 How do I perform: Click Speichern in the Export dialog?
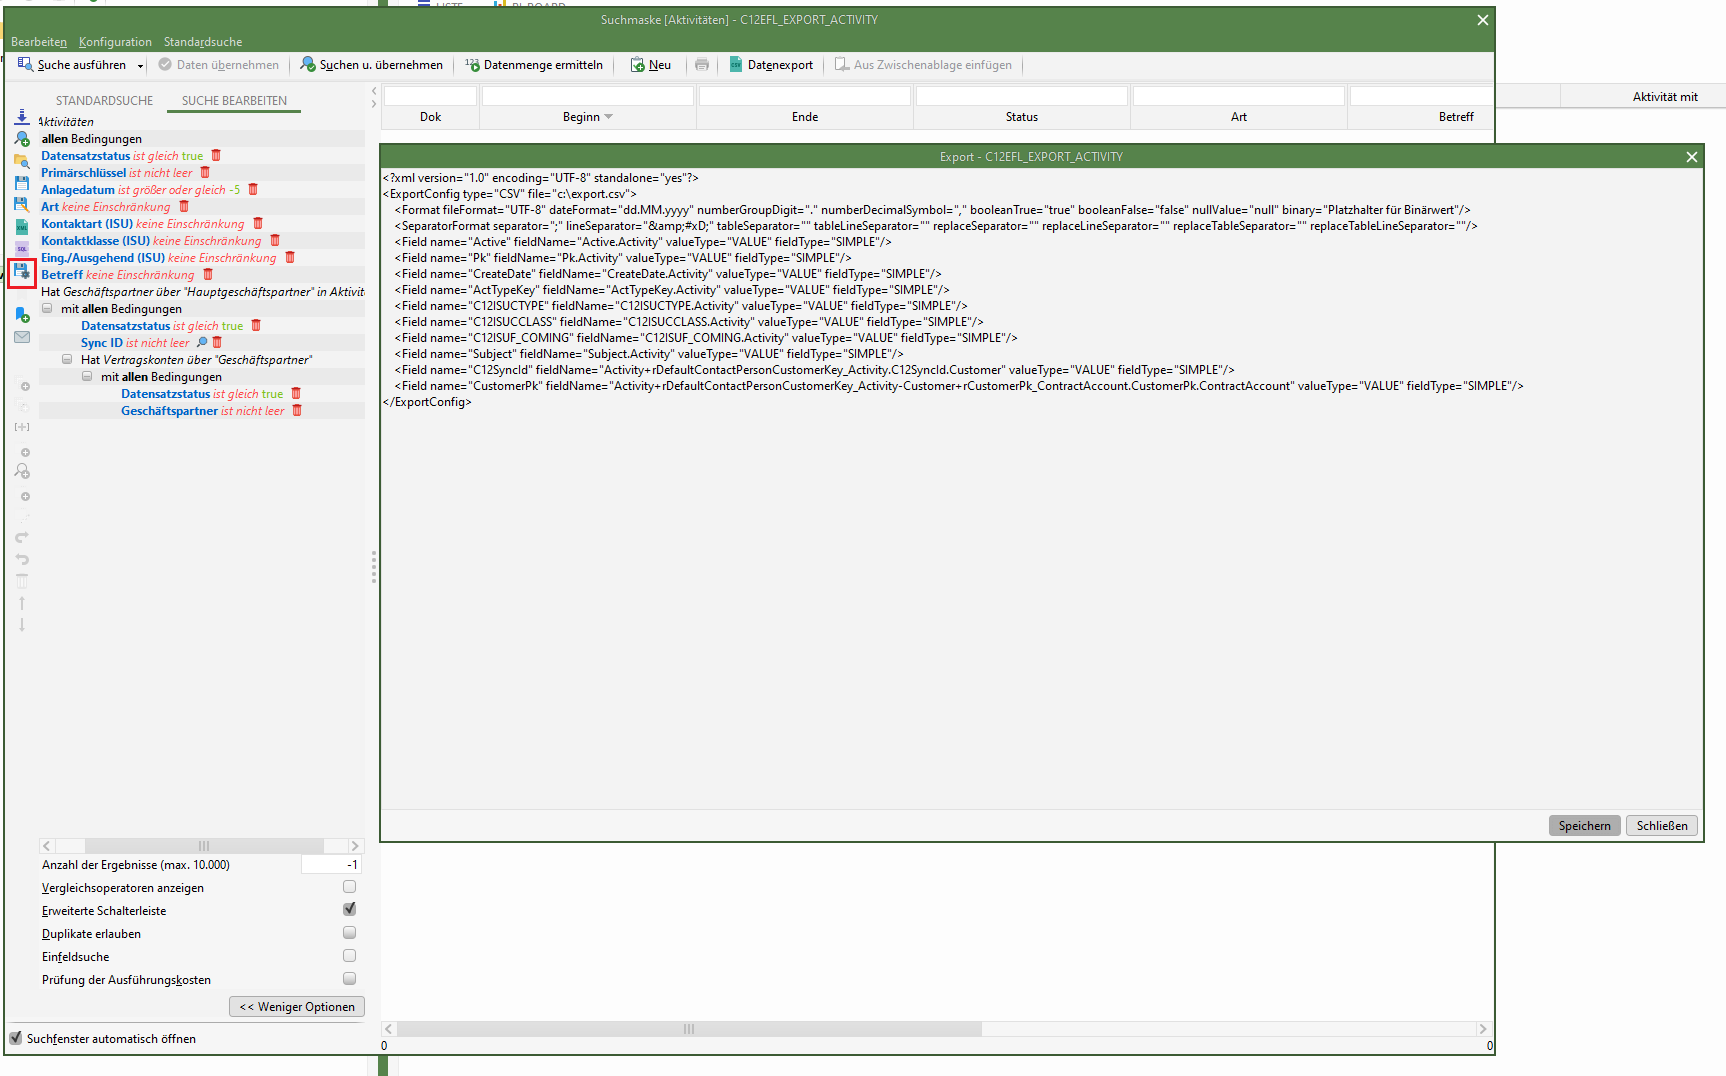click(x=1584, y=825)
